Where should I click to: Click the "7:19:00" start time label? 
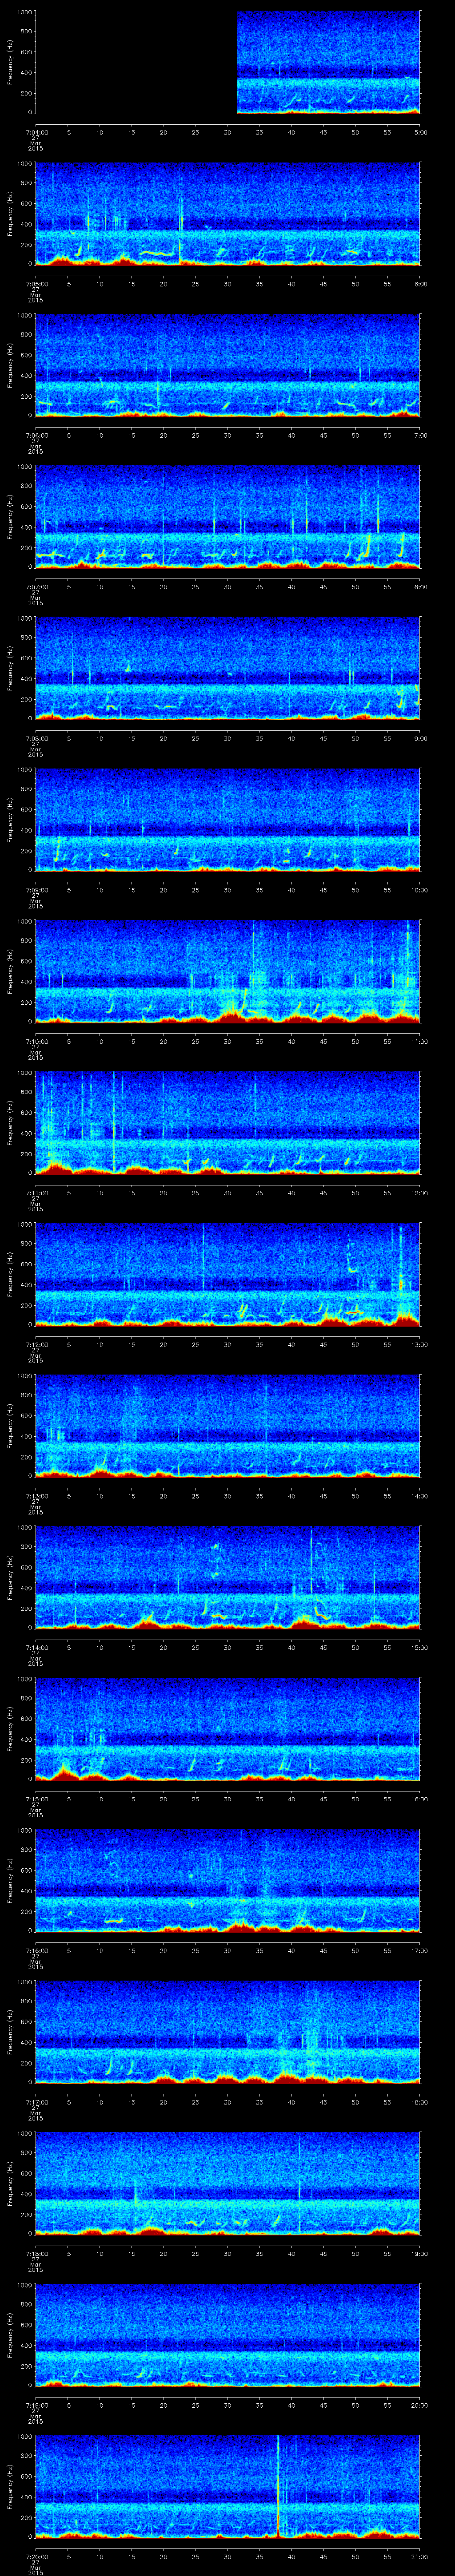point(36,2405)
